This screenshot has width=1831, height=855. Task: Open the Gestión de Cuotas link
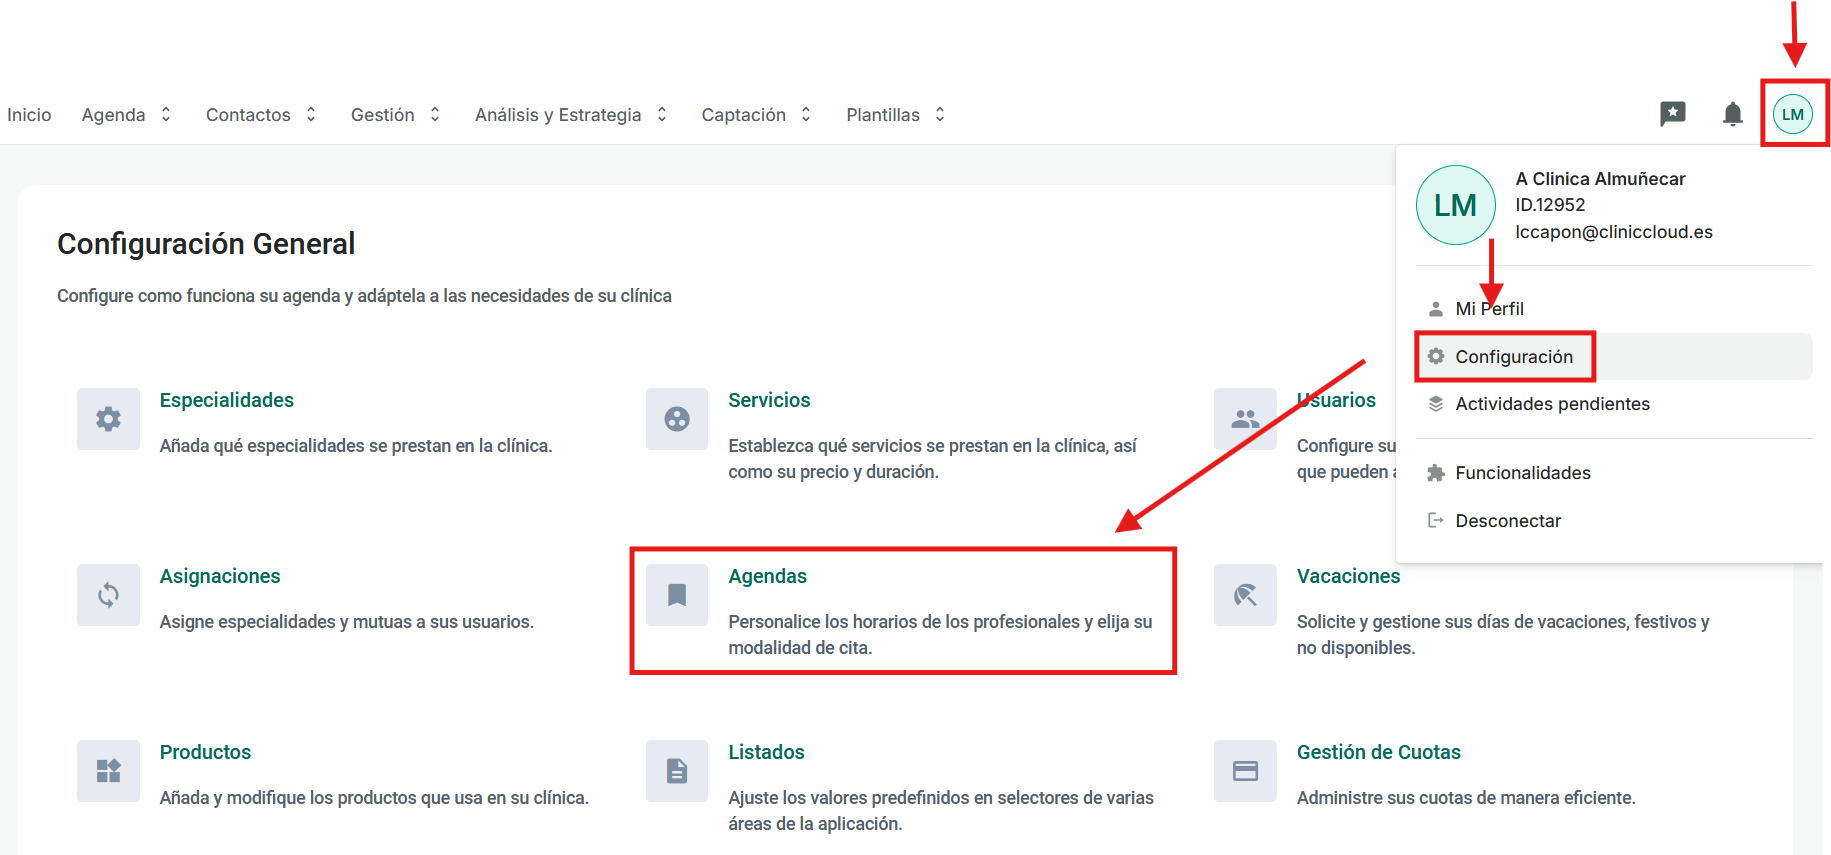pyautogui.click(x=1378, y=752)
